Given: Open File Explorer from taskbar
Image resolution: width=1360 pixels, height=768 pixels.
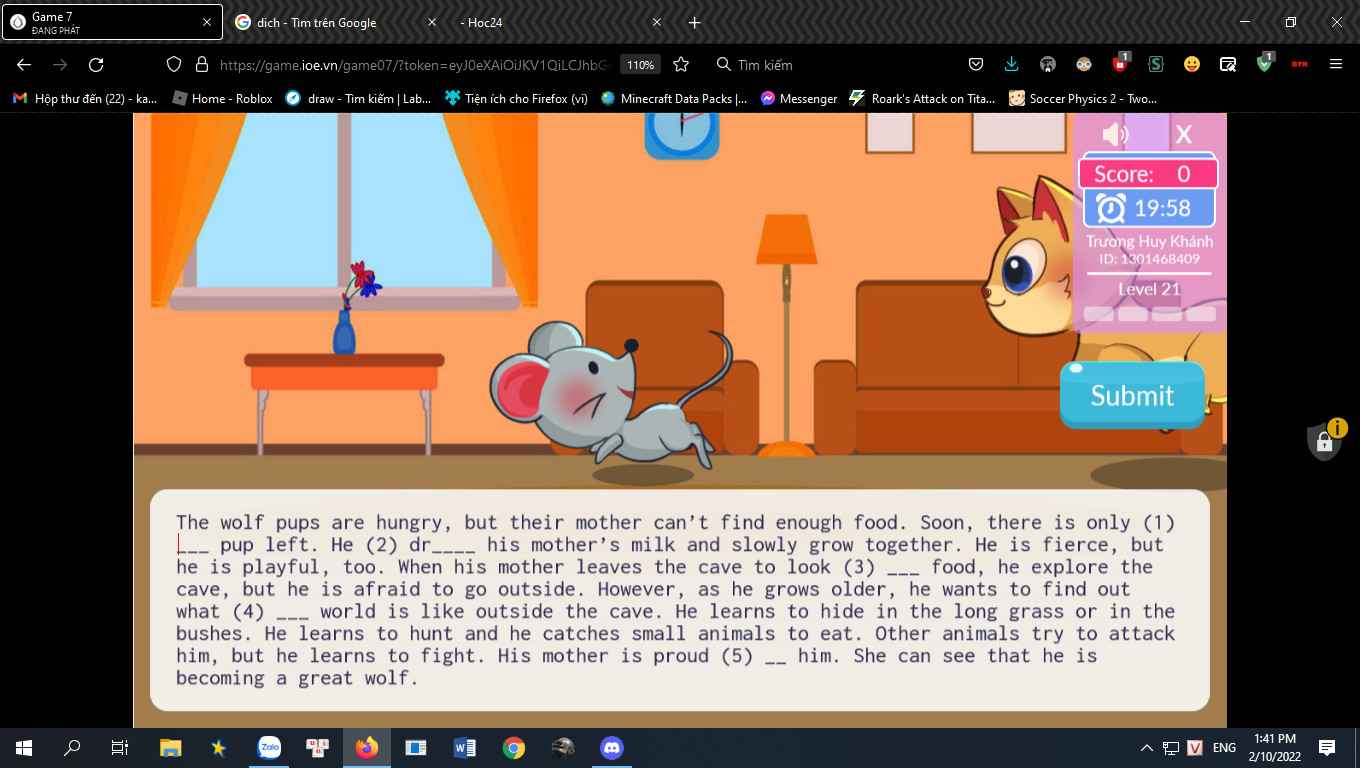Looking at the screenshot, I should coord(171,747).
